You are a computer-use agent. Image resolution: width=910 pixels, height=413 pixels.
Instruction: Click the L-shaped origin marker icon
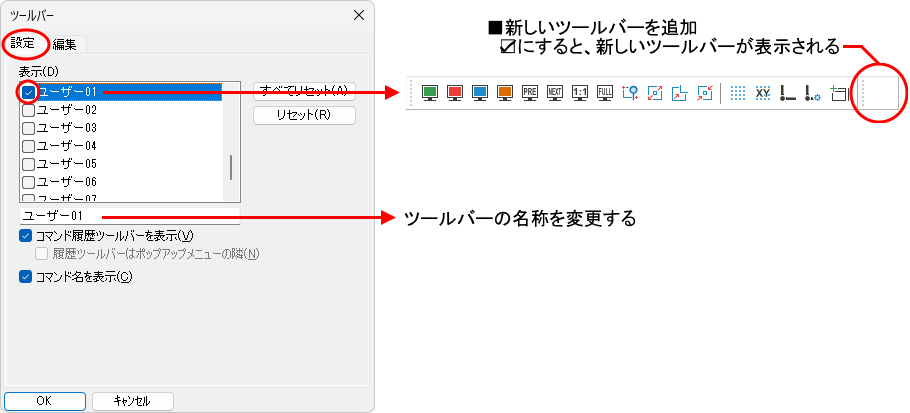coord(788,93)
